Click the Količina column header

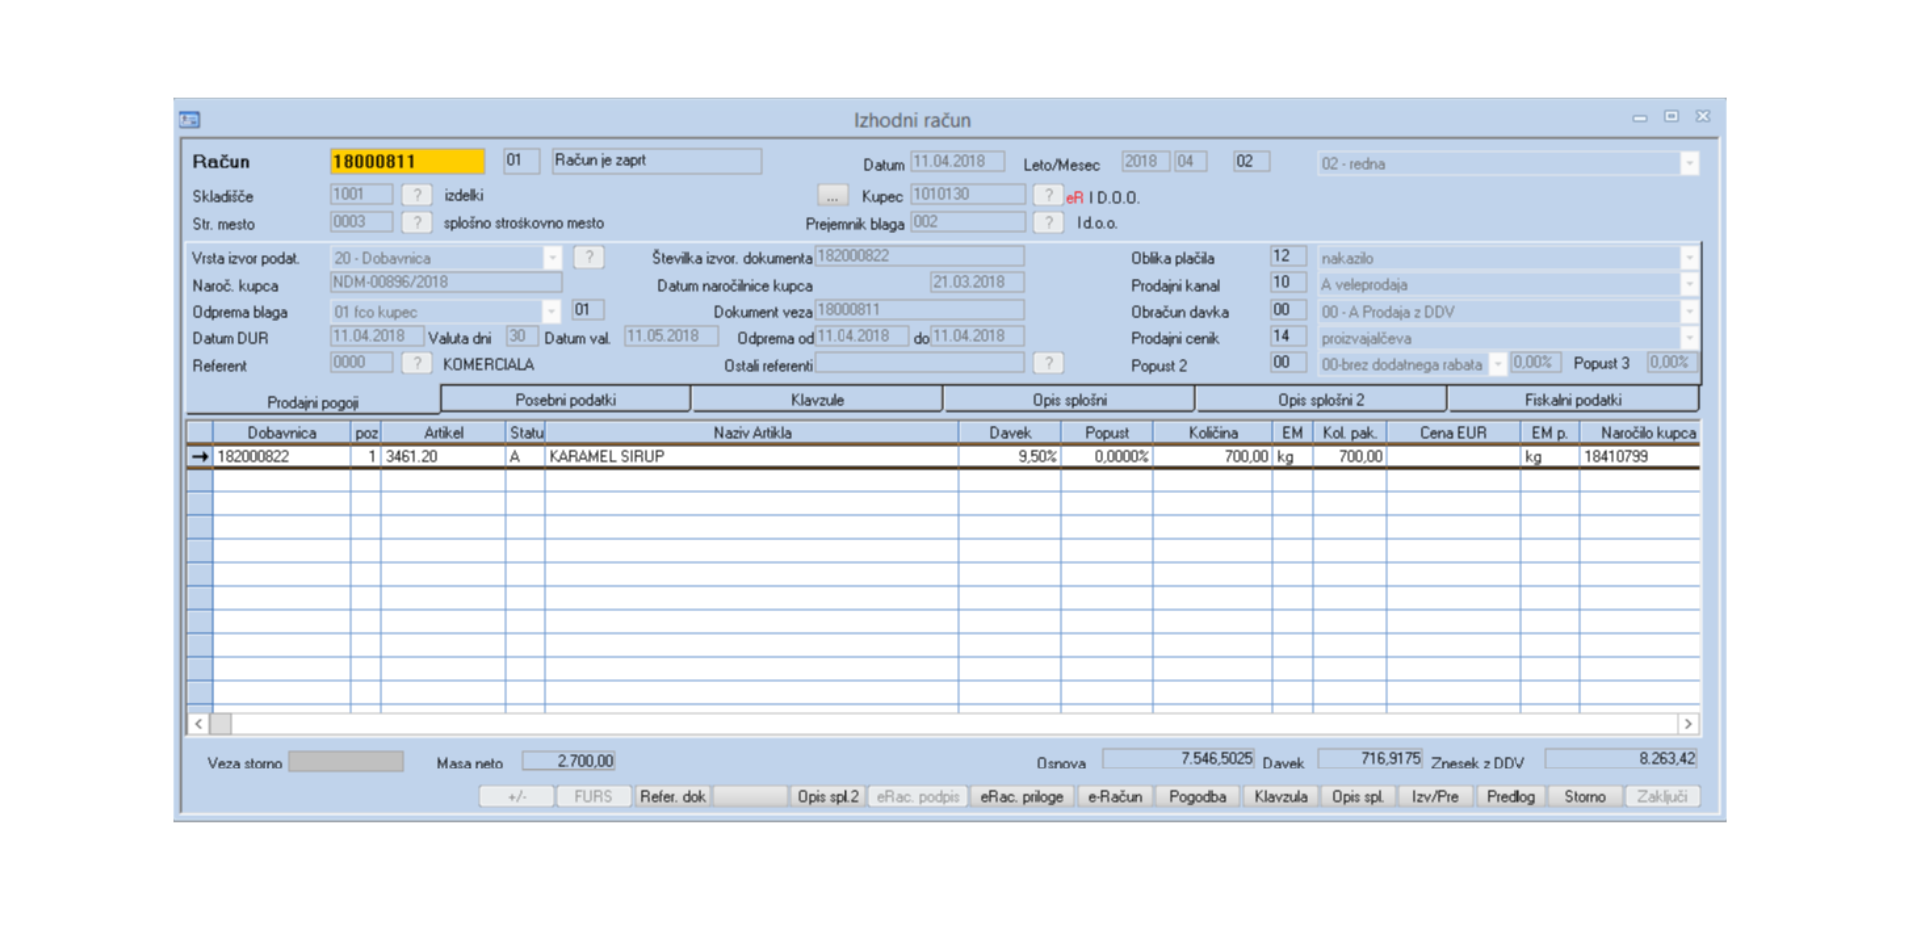pos(1213,433)
